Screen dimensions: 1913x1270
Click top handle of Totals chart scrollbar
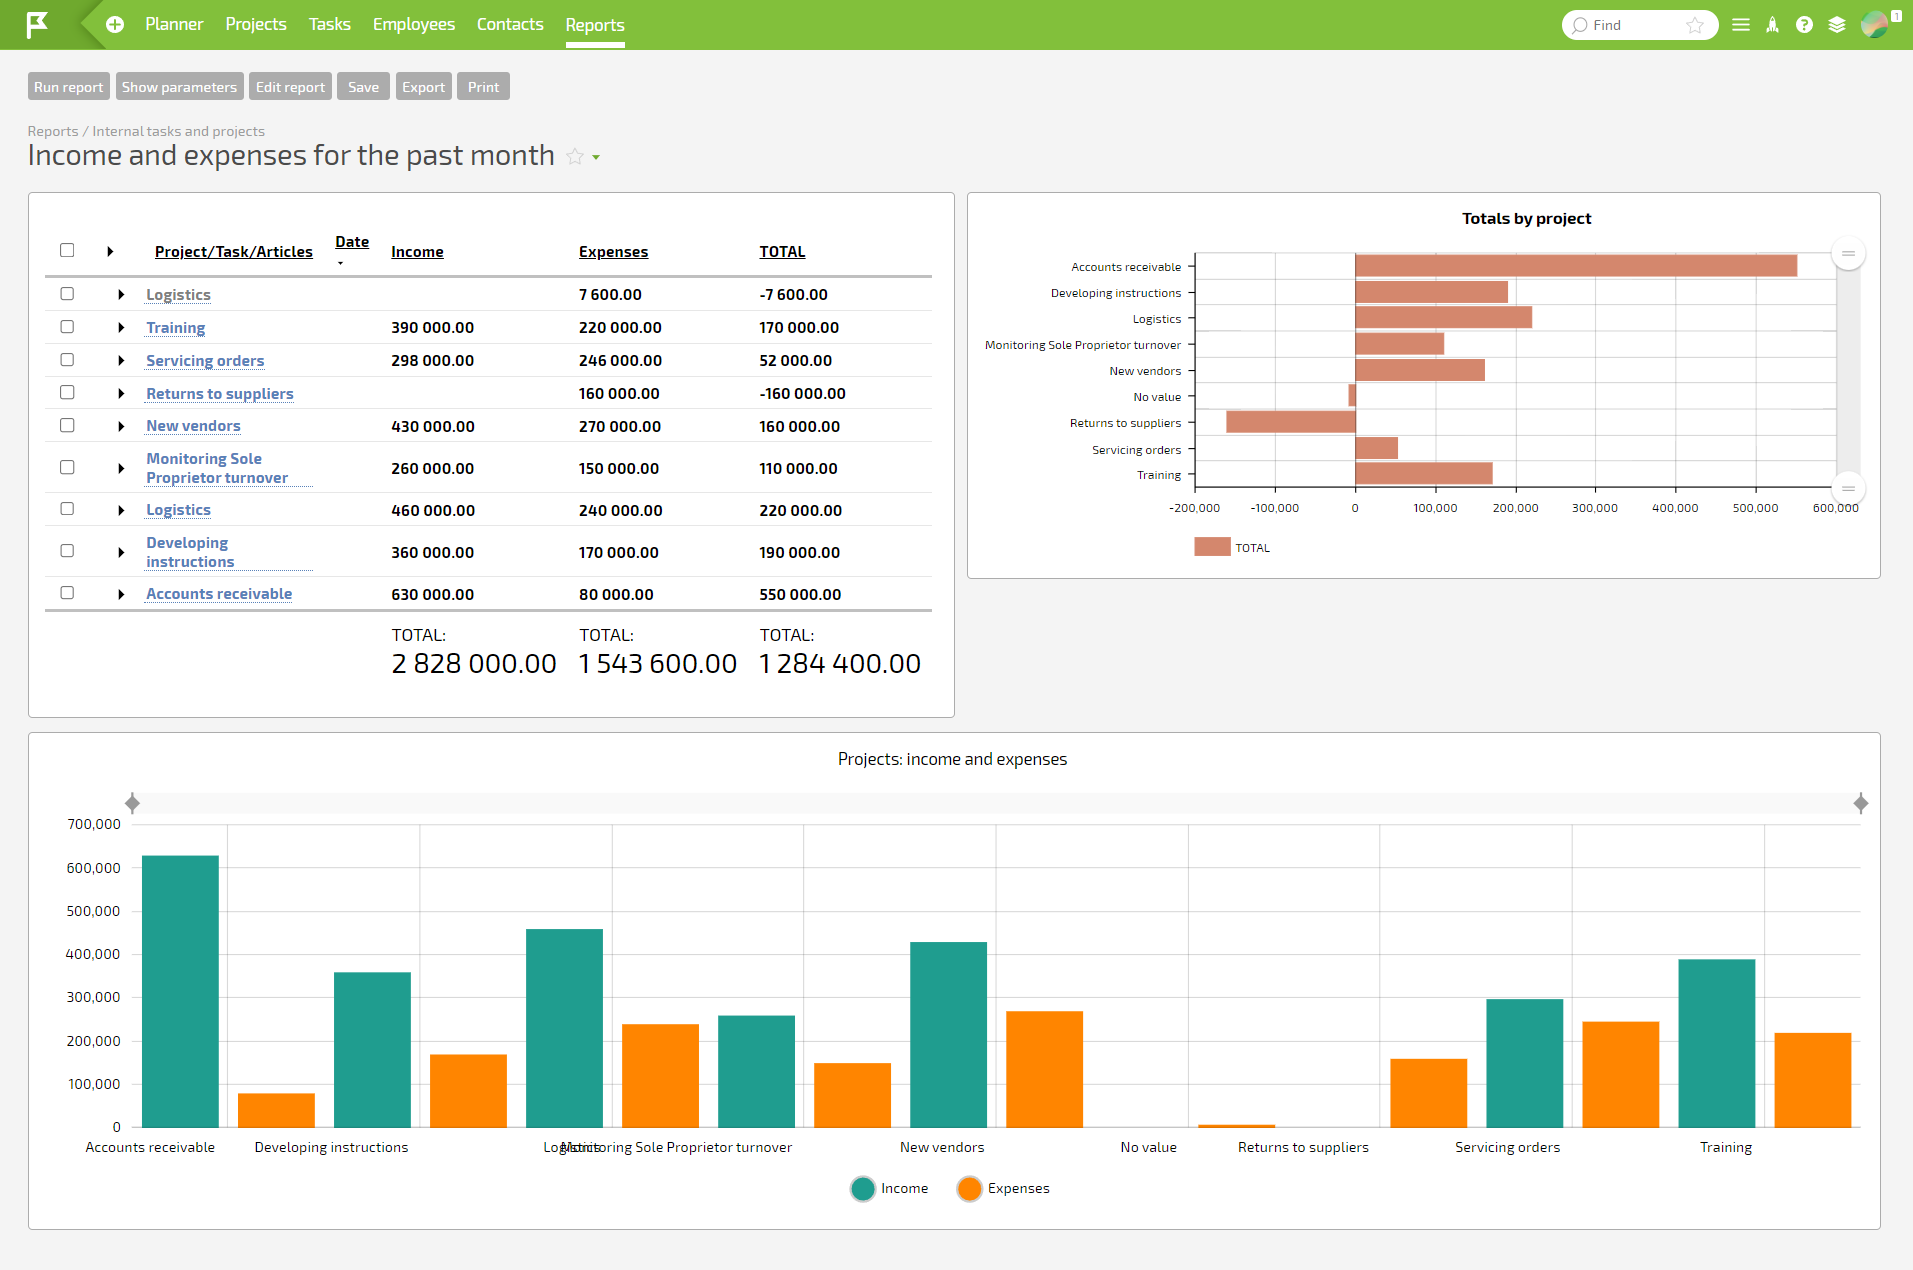coord(1848,254)
